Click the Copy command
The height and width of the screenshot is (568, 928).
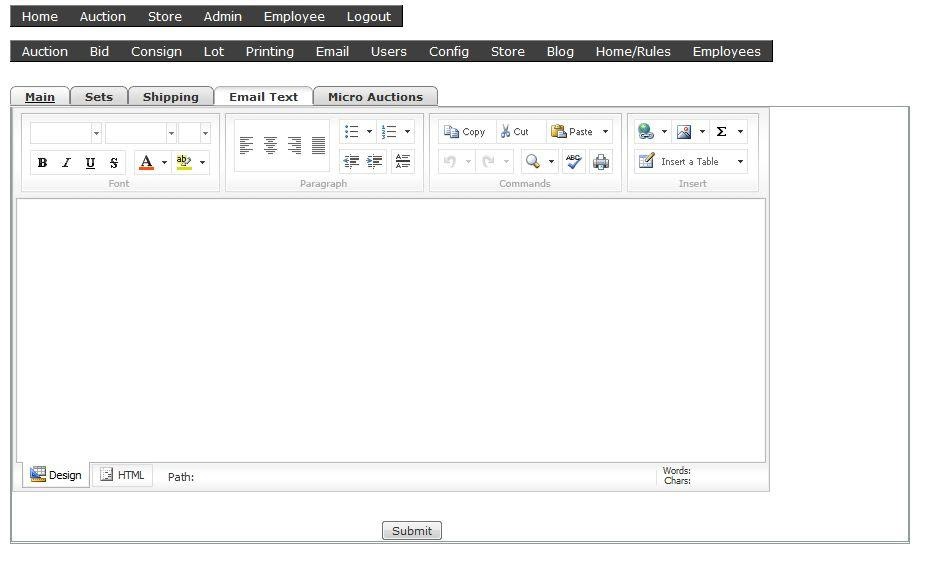tap(465, 131)
